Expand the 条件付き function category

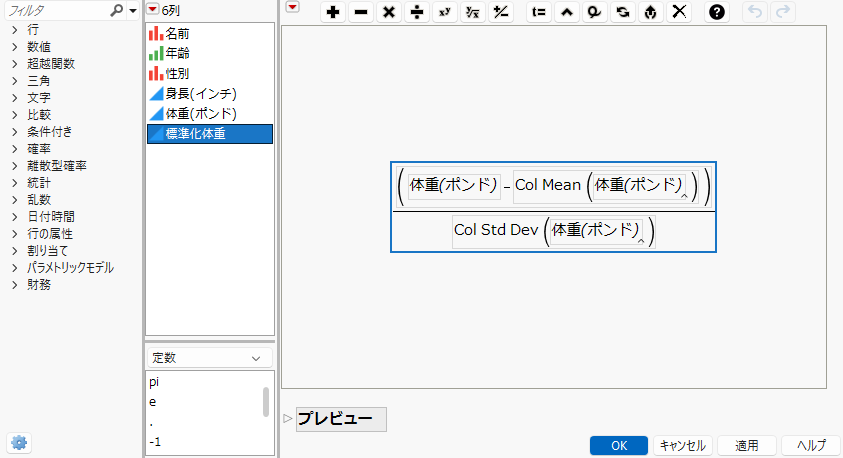[15, 132]
